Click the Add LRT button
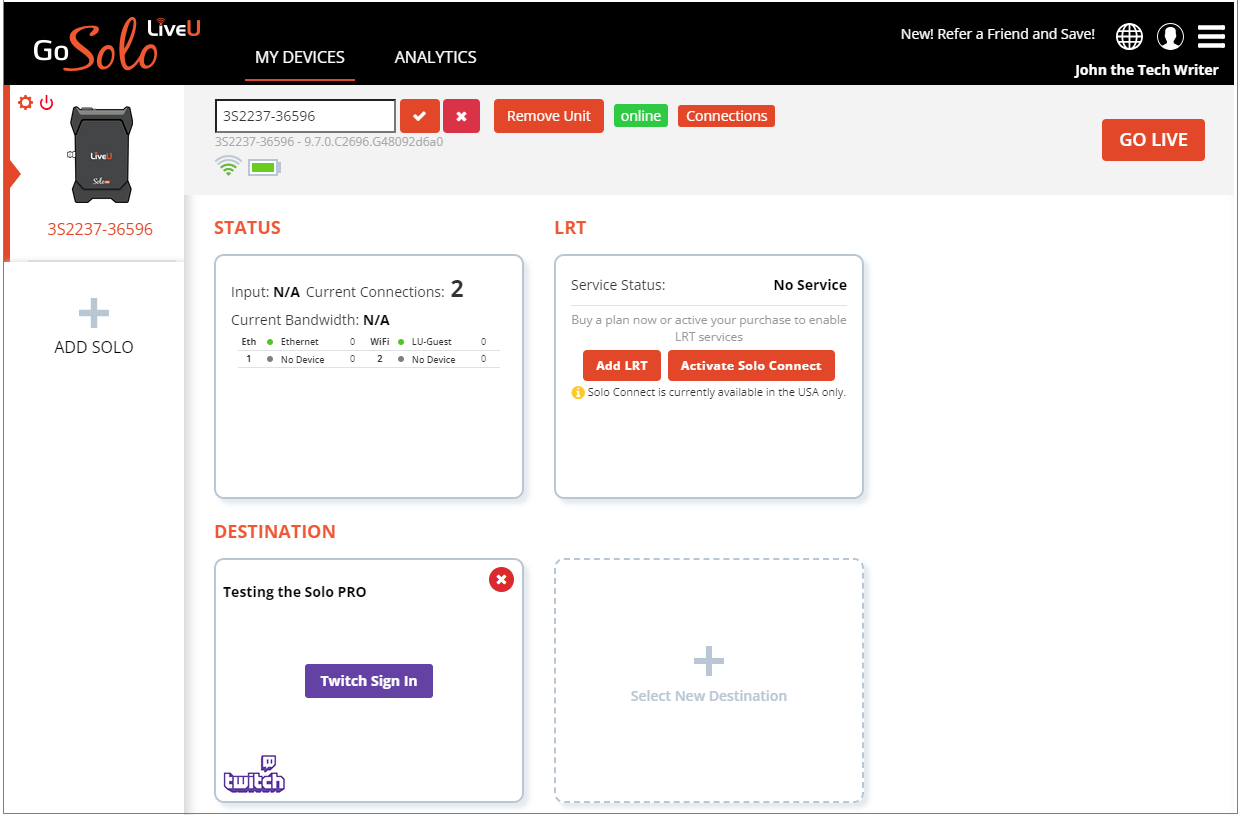1242x815 pixels. [622, 366]
